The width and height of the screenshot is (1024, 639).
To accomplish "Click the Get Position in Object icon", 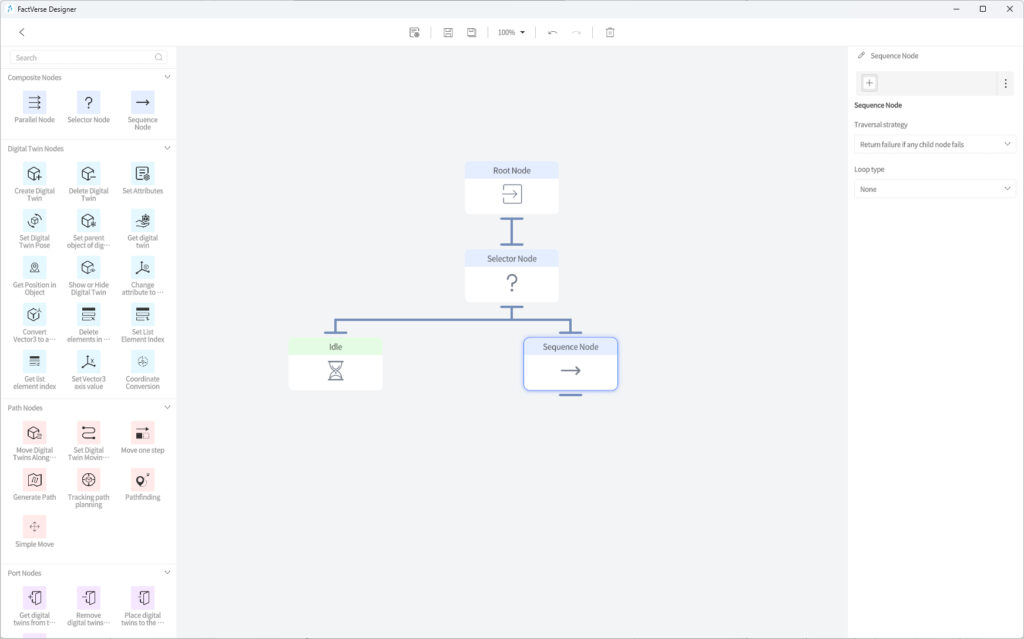I will pos(35,268).
